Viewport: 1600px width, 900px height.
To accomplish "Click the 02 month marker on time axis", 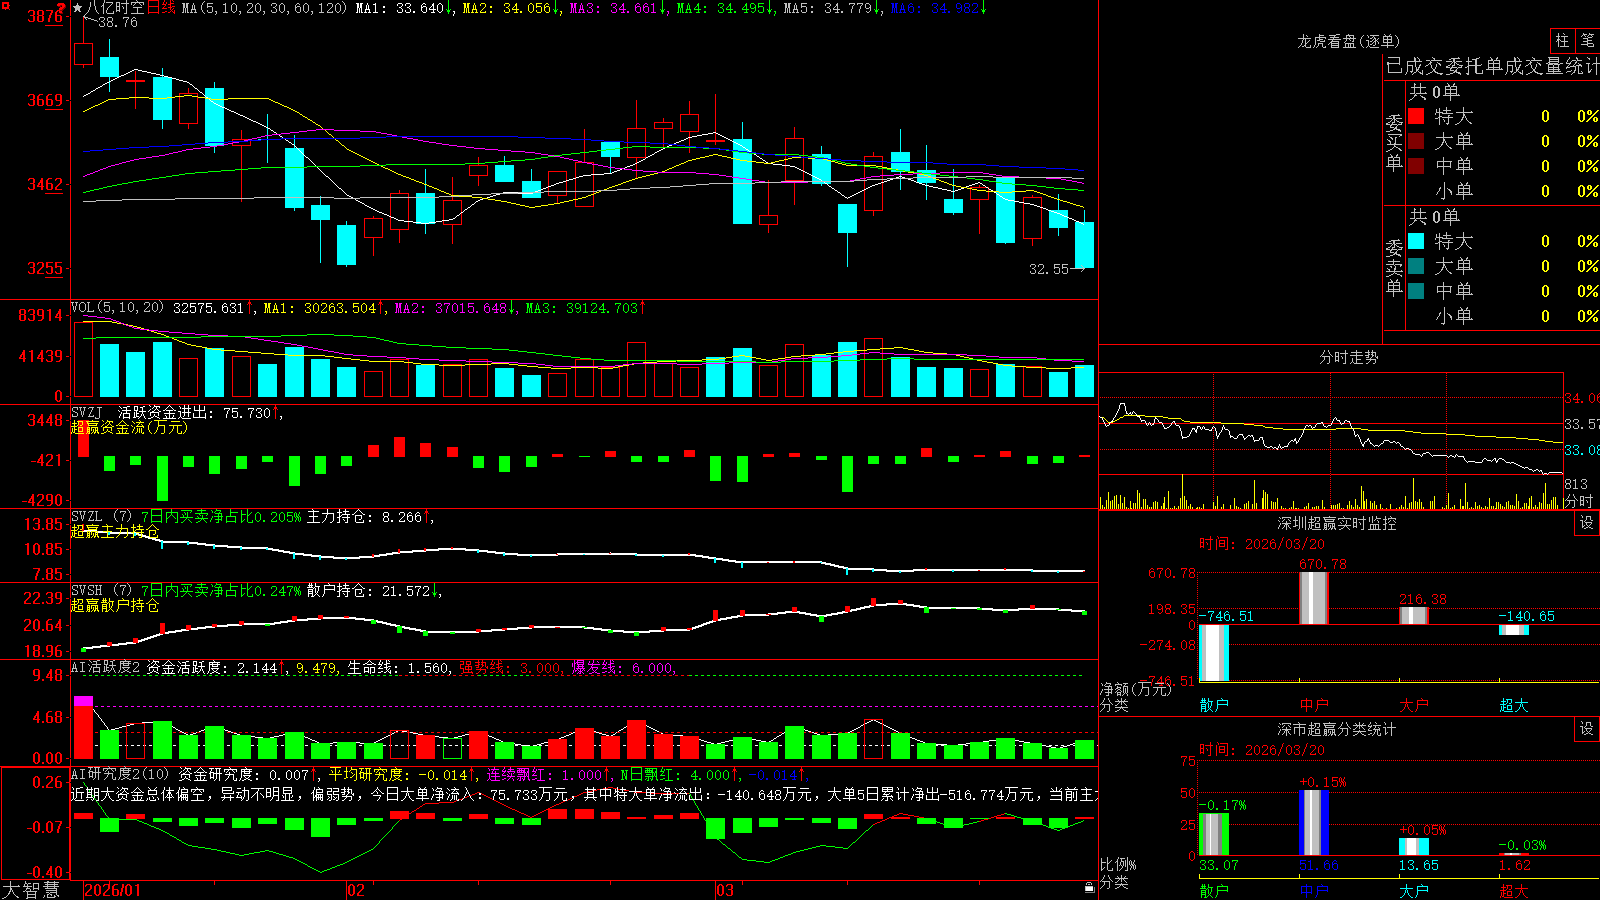I will tap(355, 890).
